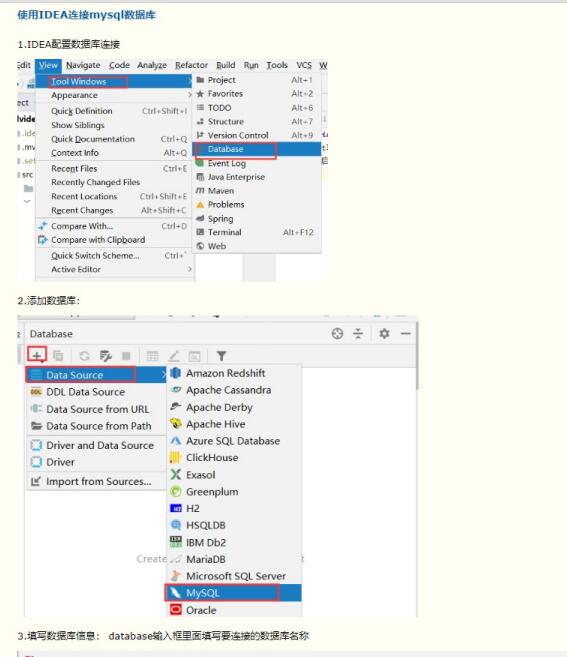Choose the H2 data source
The width and height of the screenshot is (567, 657).
coord(234,509)
